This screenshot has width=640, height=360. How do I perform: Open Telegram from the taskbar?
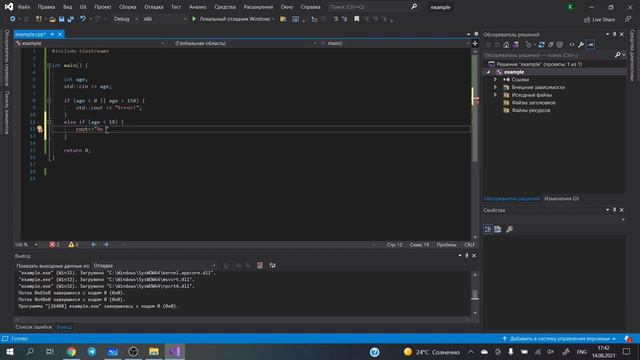(92, 351)
